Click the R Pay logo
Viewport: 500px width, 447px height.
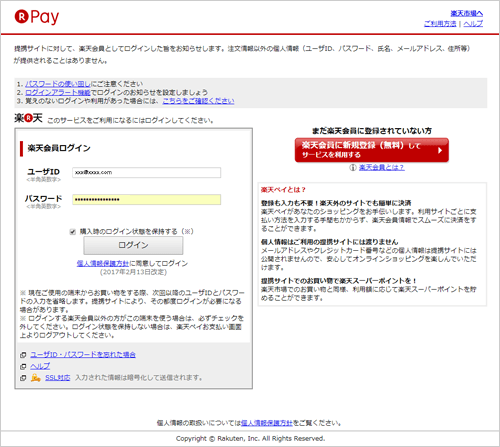pyautogui.click(x=37, y=17)
